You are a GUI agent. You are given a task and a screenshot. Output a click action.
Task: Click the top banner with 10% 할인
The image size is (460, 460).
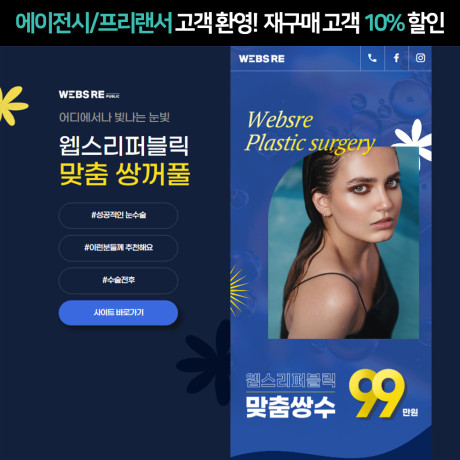(x=230, y=23)
